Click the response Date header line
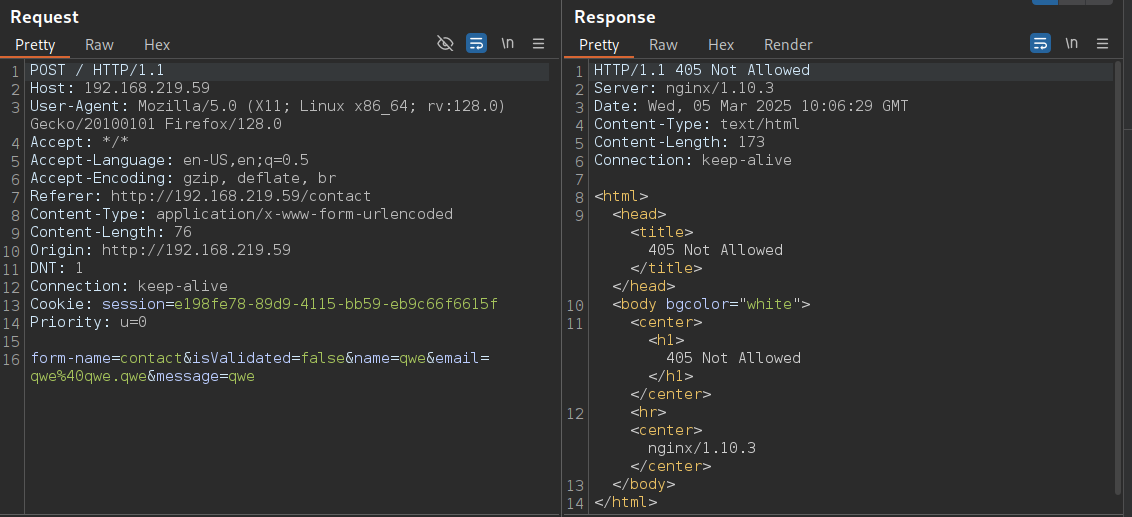 coord(751,106)
